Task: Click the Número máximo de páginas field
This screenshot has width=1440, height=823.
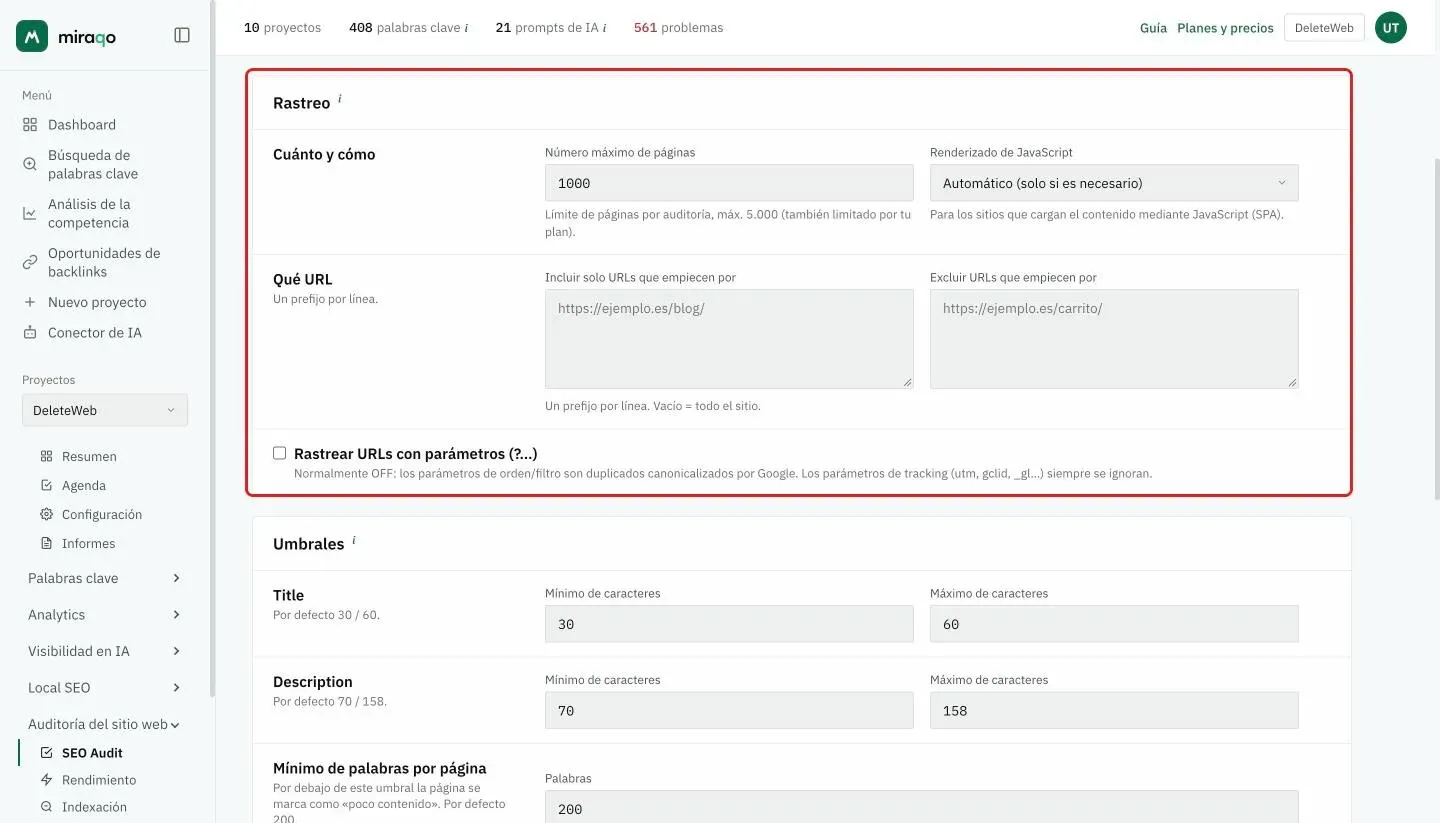Action: 729,183
